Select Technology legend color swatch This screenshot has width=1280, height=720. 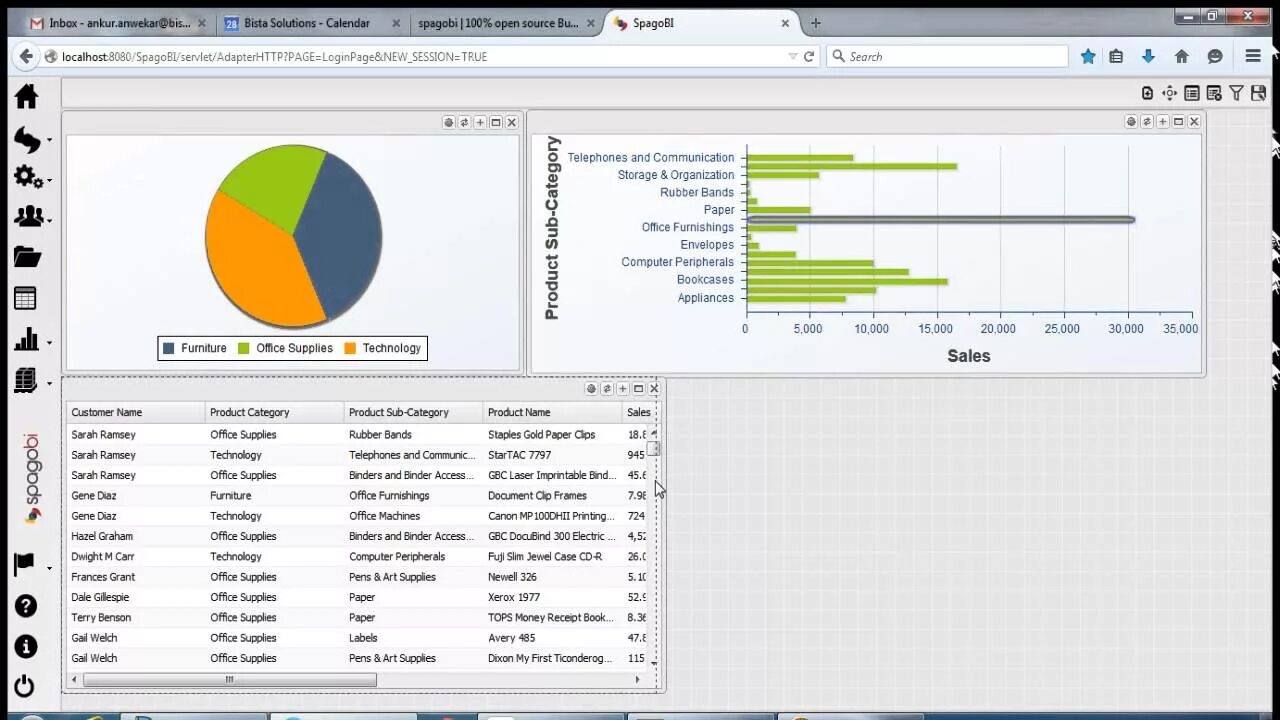(x=350, y=348)
